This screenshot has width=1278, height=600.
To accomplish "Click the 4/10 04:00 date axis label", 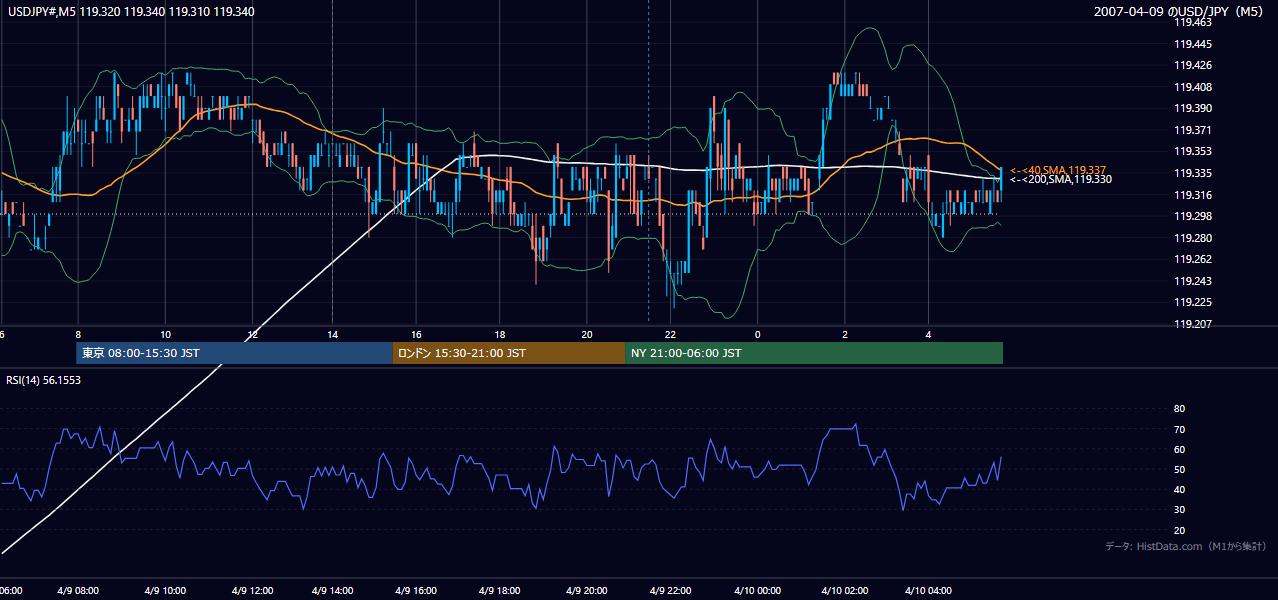I will (x=928, y=591).
